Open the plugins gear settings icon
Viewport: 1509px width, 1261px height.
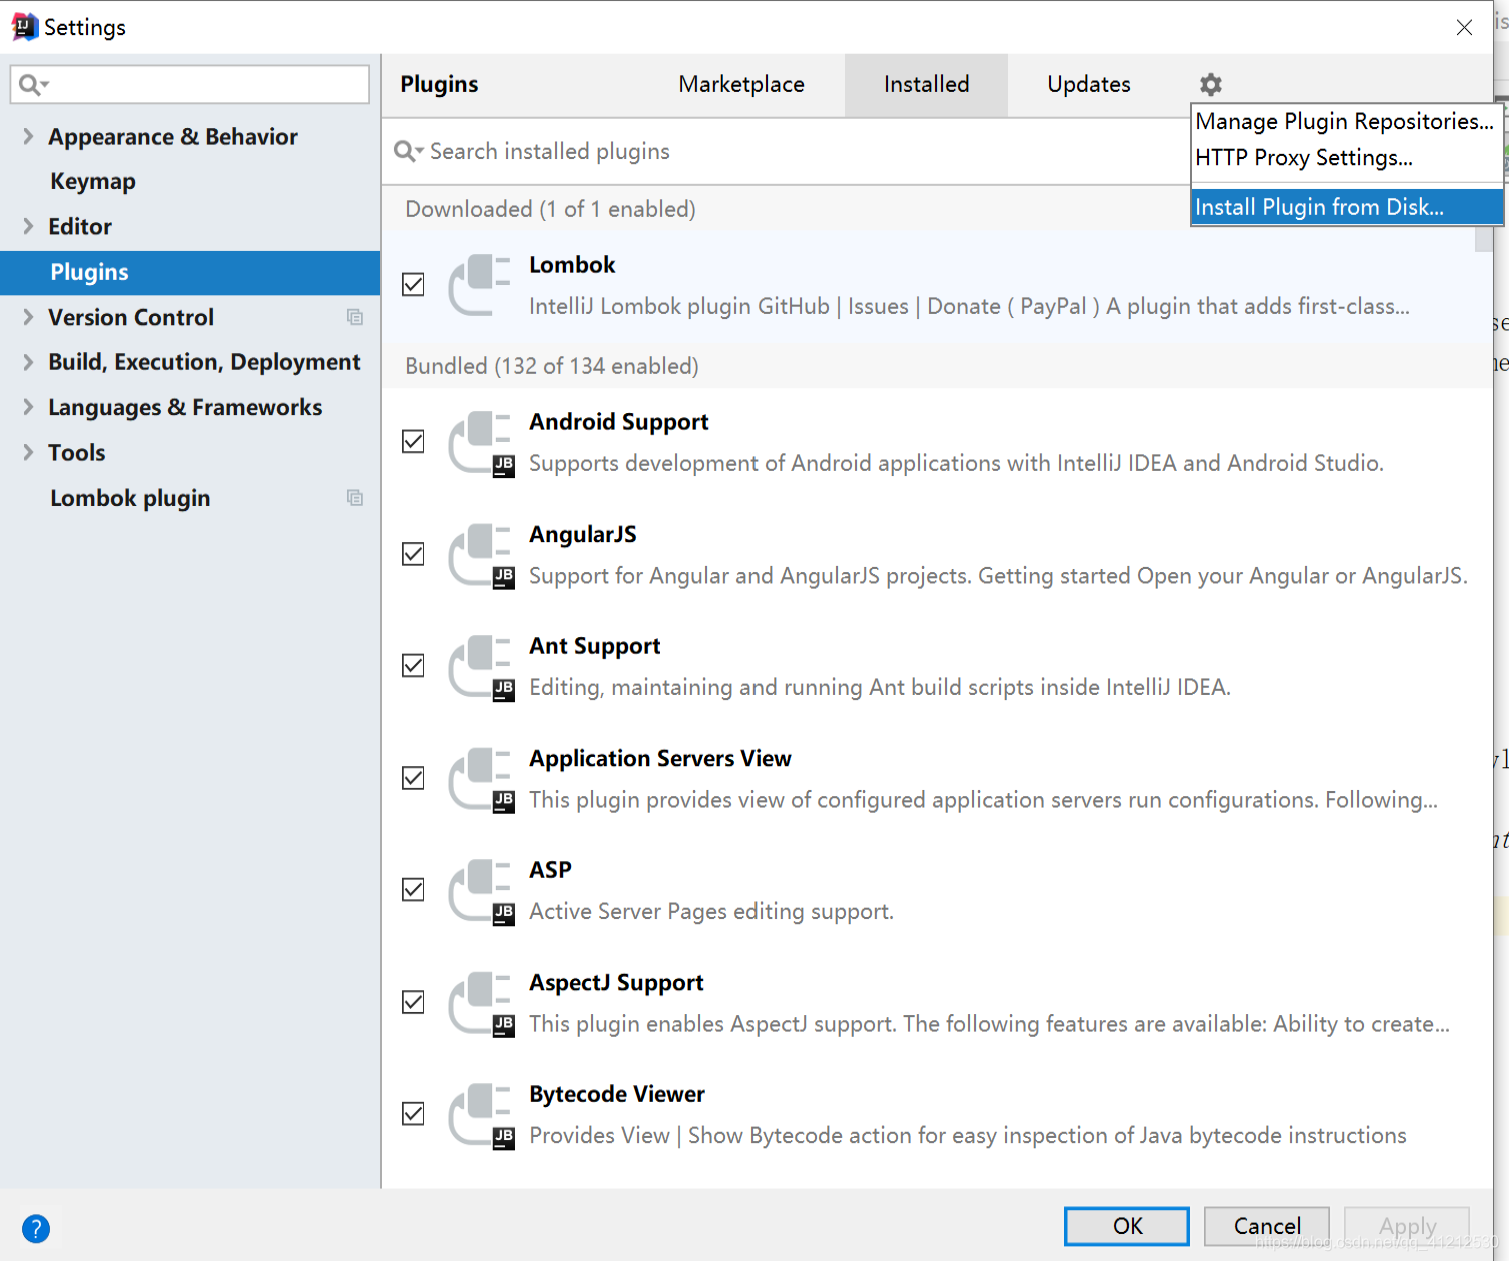coord(1210,84)
